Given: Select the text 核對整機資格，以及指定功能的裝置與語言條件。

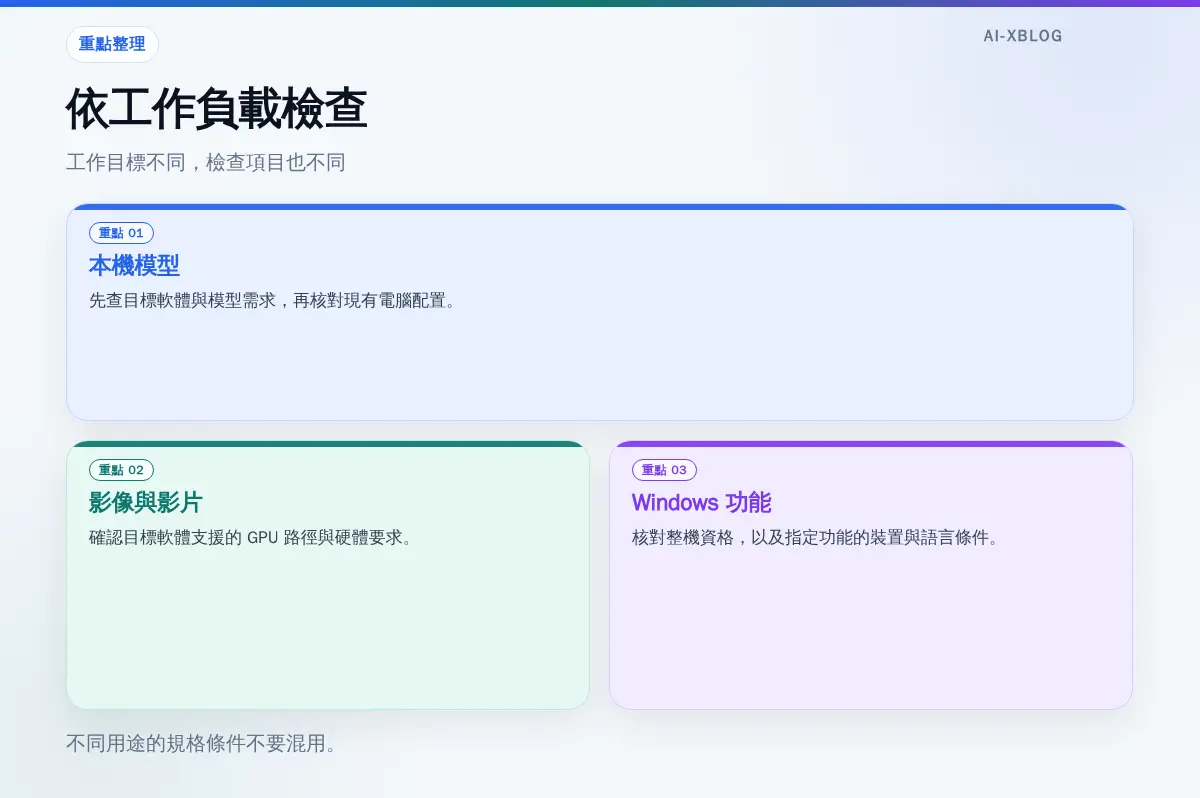Looking at the screenshot, I should tap(816, 537).
